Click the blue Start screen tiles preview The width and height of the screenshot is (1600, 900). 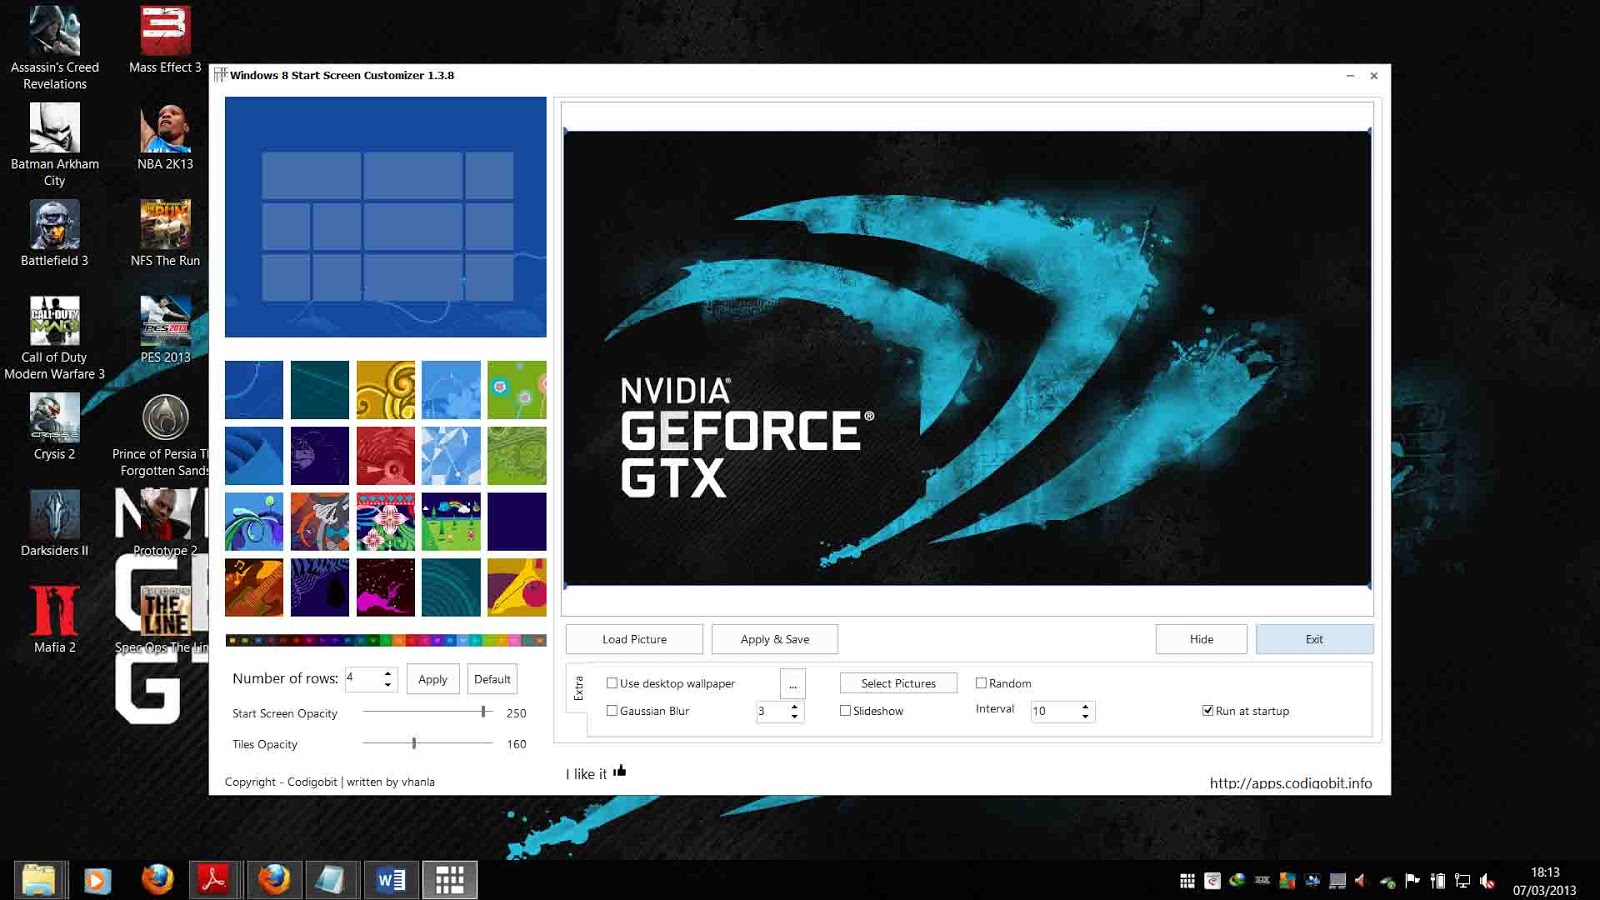click(386, 217)
